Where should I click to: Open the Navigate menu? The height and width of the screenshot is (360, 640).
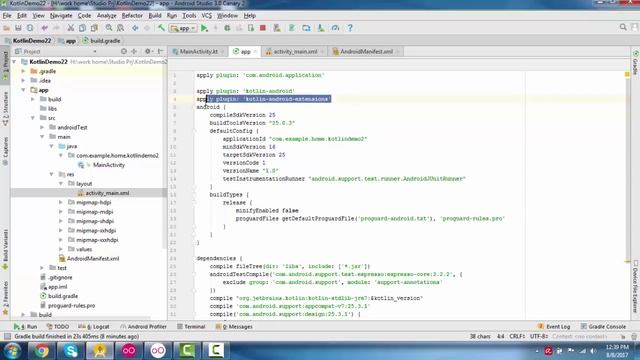click(x=61, y=16)
